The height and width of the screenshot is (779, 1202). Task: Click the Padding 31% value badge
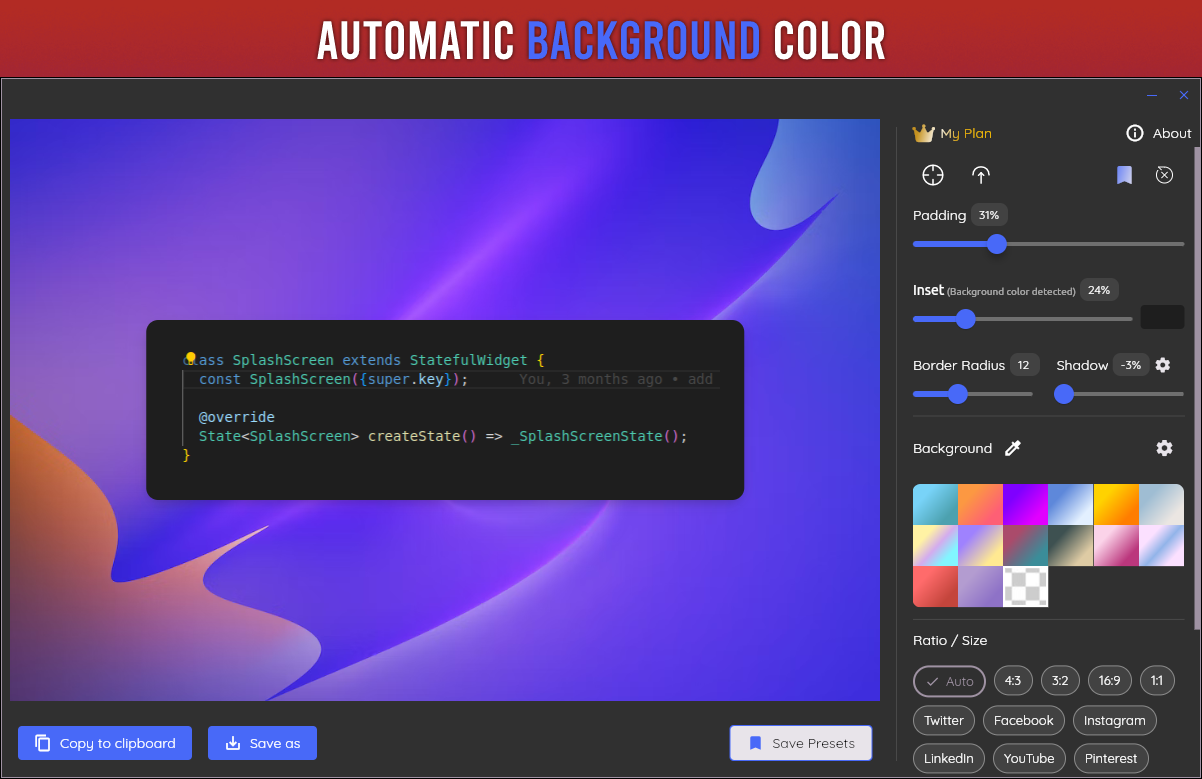[x=989, y=215]
